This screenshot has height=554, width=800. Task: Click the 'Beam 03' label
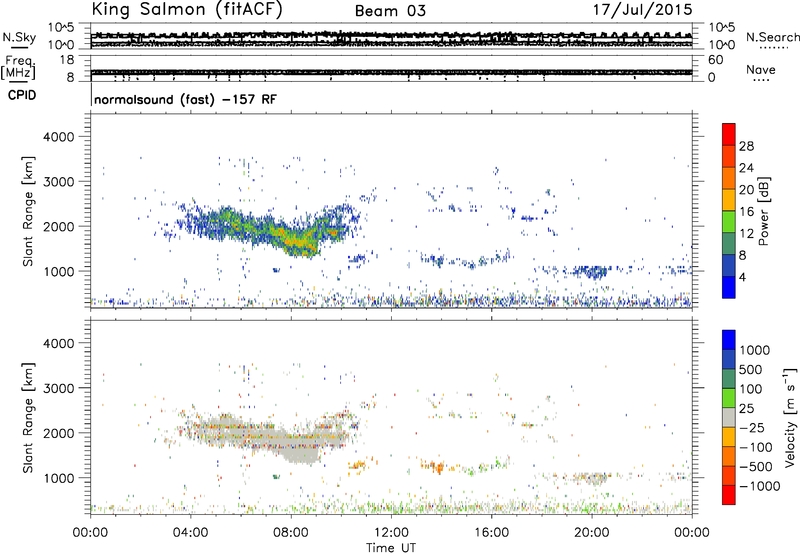click(x=390, y=11)
